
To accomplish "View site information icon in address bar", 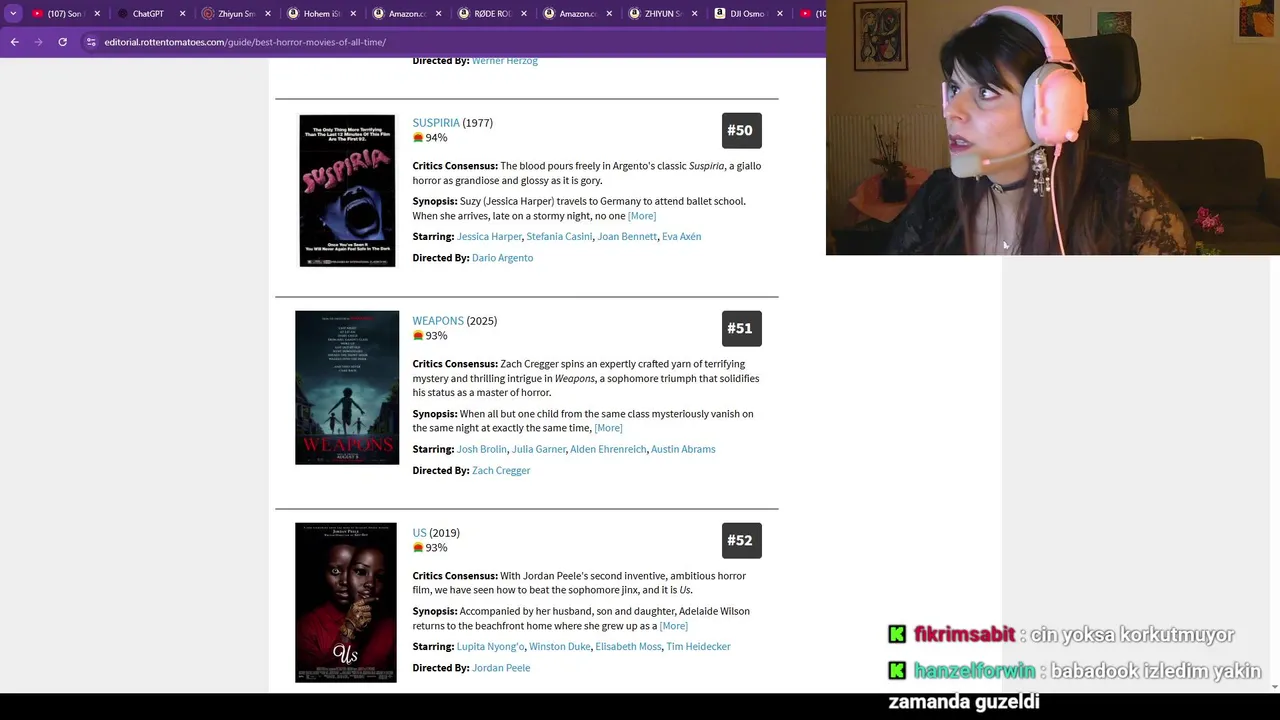I will click(91, 42).
